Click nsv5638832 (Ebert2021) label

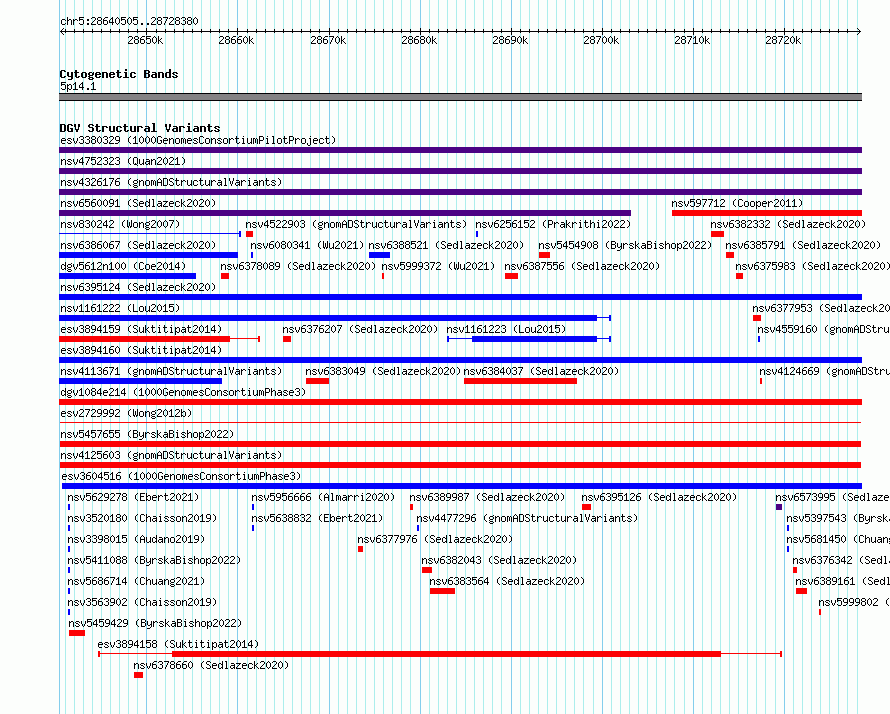coord(317,518)
